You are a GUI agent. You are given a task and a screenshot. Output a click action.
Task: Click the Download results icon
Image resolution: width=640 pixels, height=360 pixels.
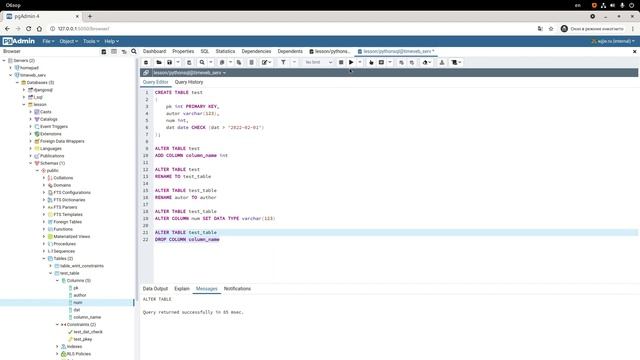point(442,62)
